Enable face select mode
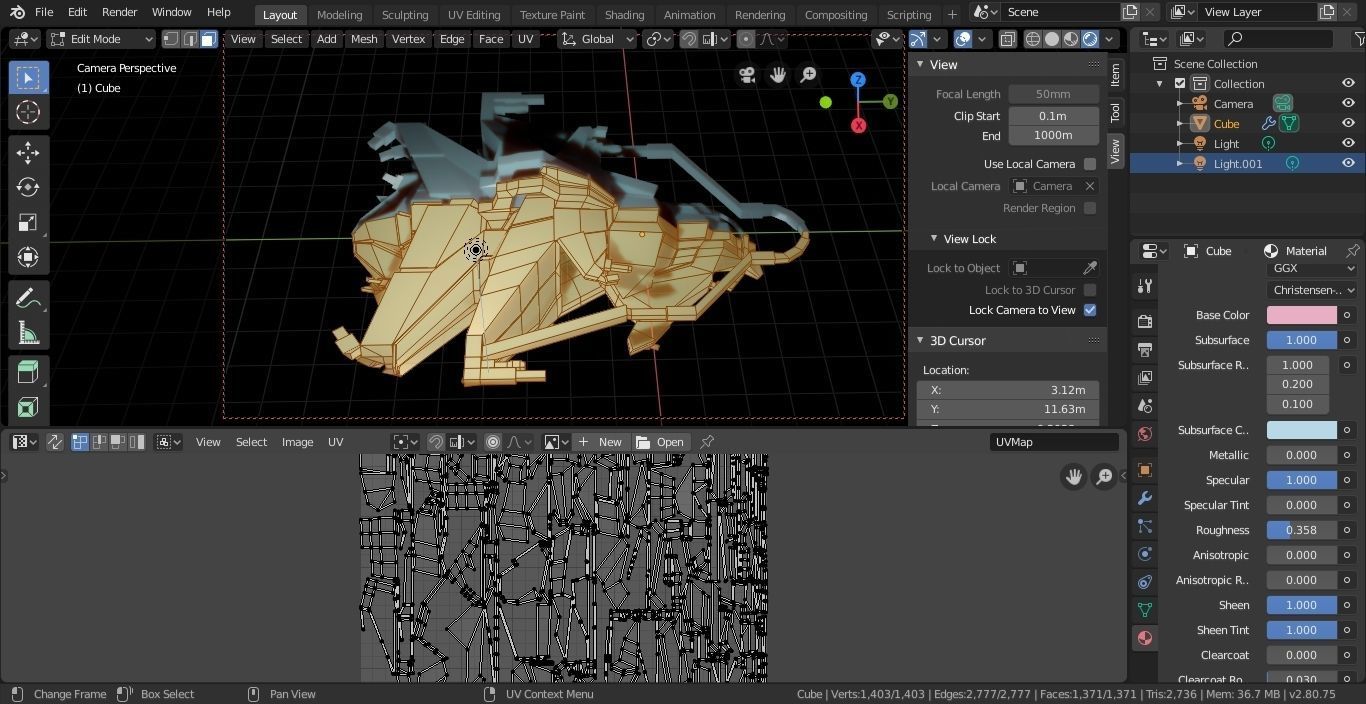Image resolution: width=1366 pixels, height=704 pixels. (x=208, y=39)
